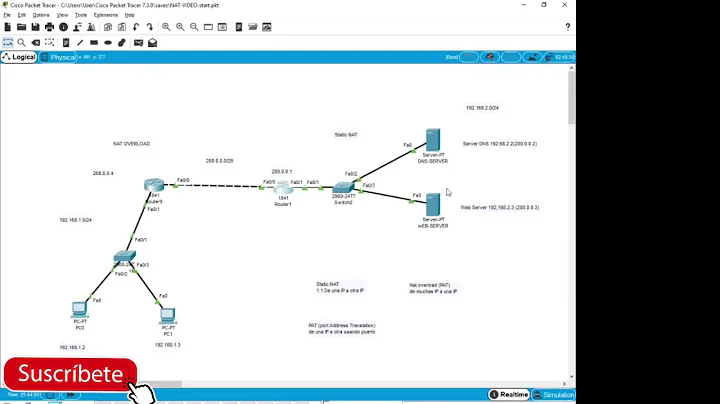
Task: Activate the Select tool
Action: 8,43
